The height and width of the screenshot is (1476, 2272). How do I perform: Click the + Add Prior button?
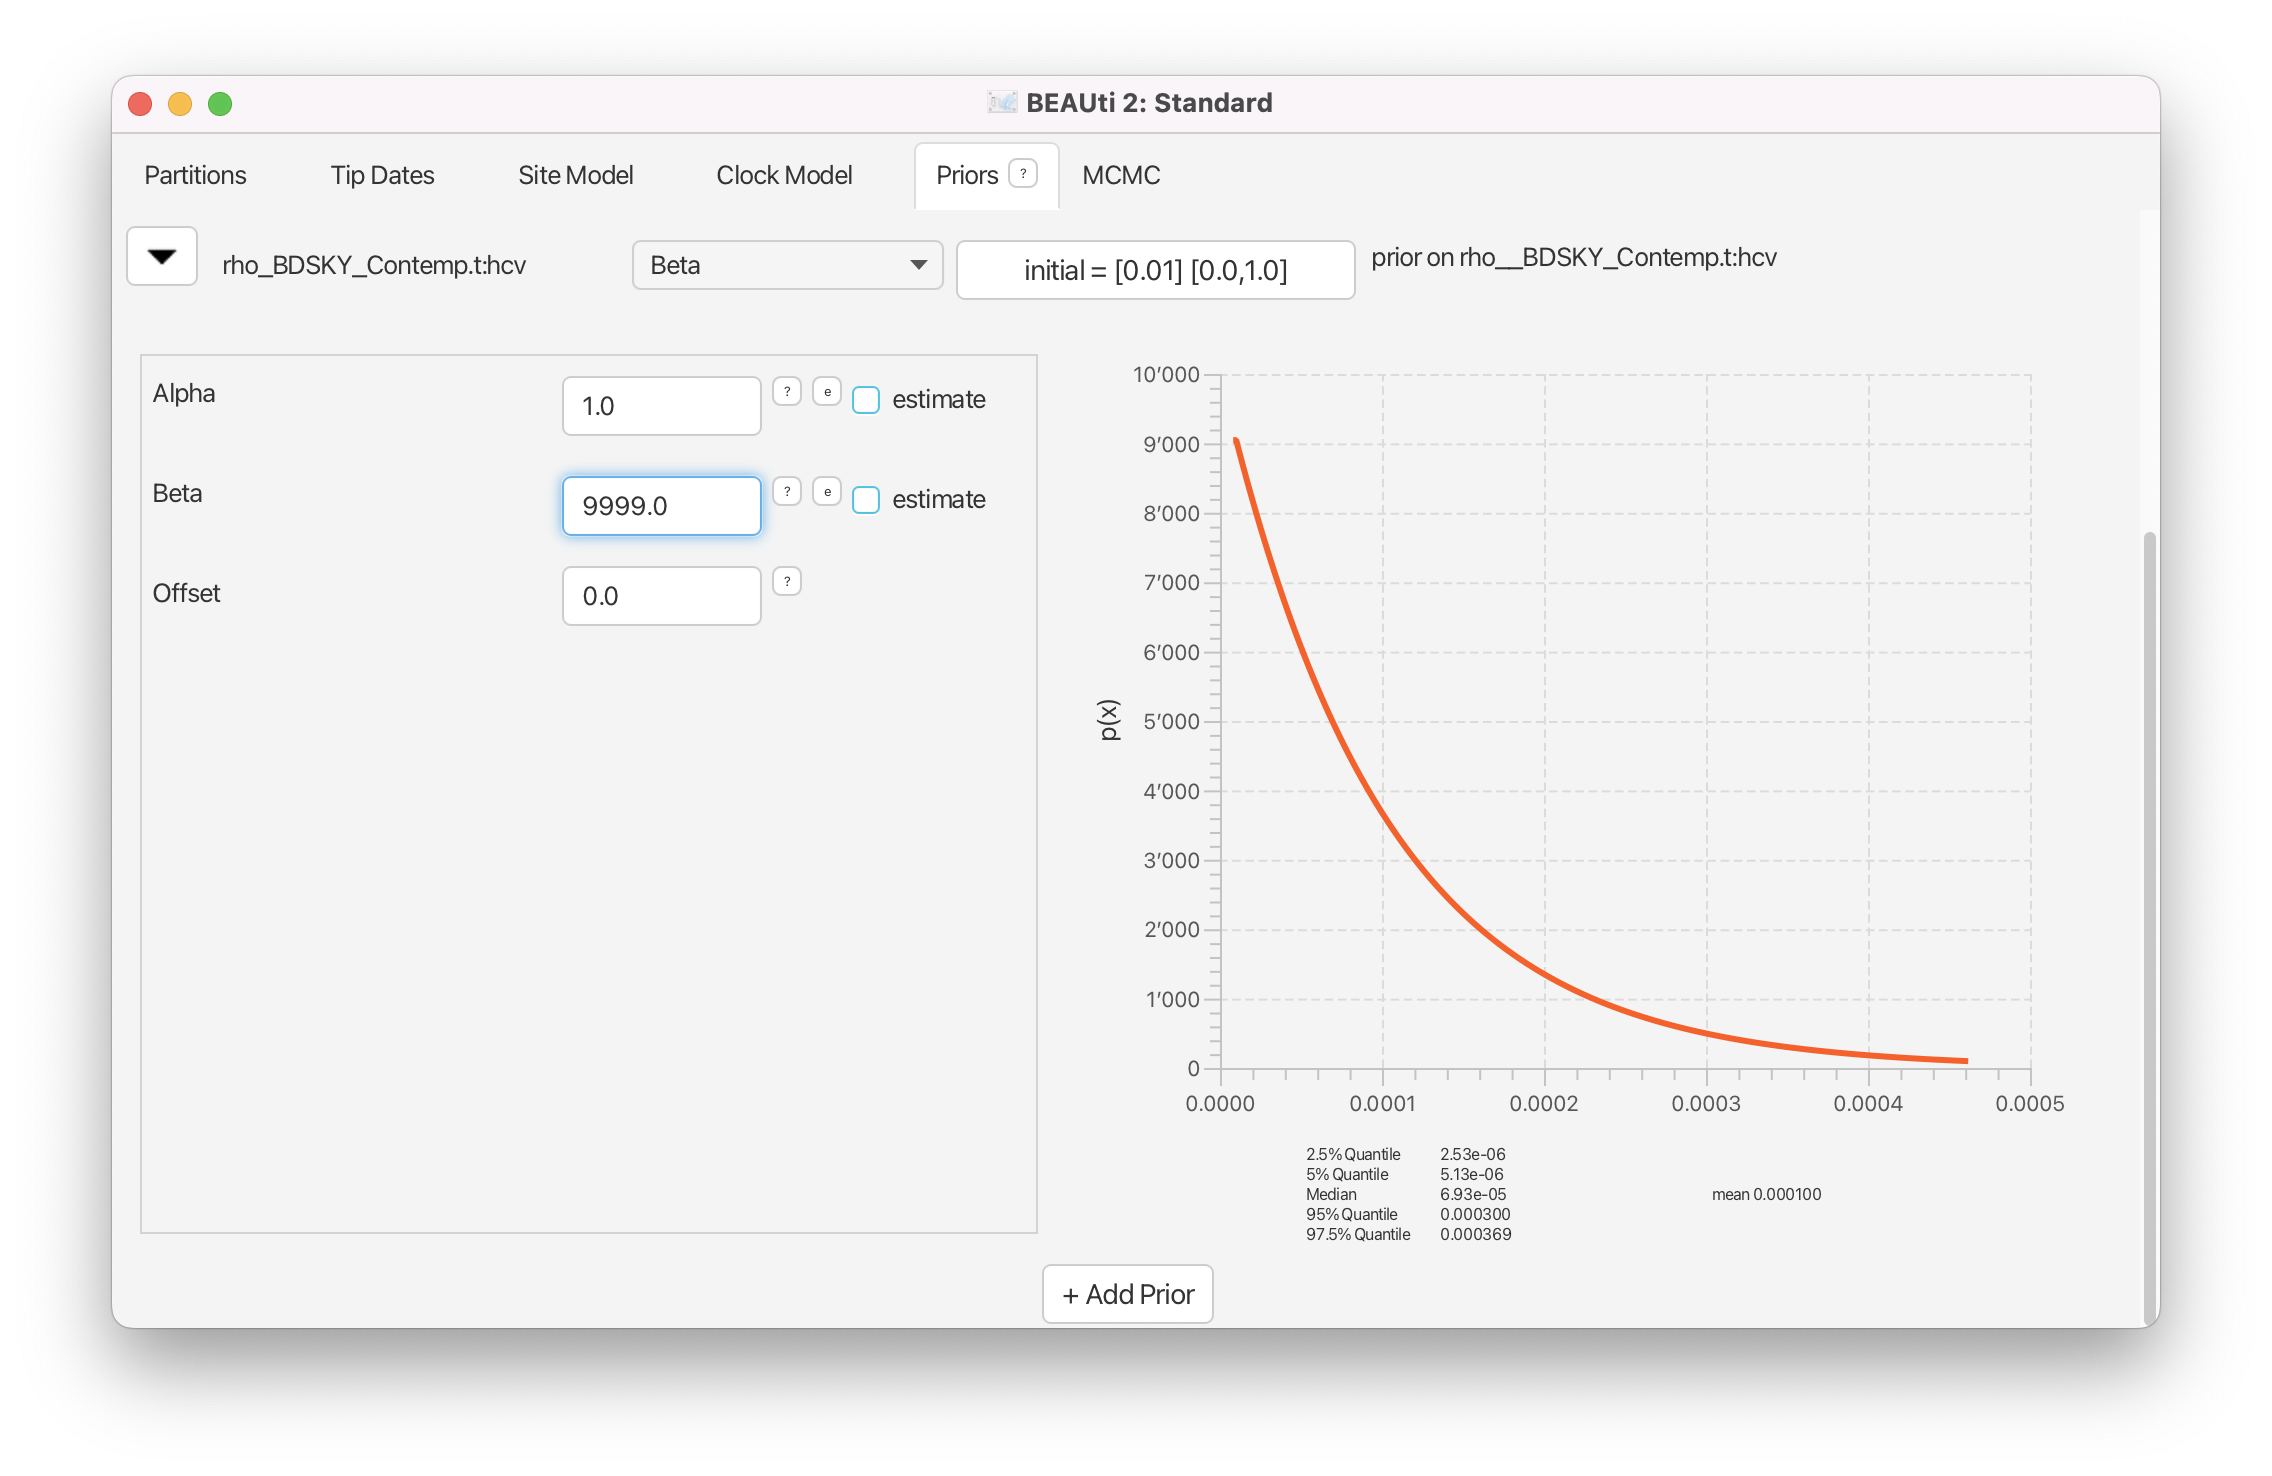(1127, 1294)
